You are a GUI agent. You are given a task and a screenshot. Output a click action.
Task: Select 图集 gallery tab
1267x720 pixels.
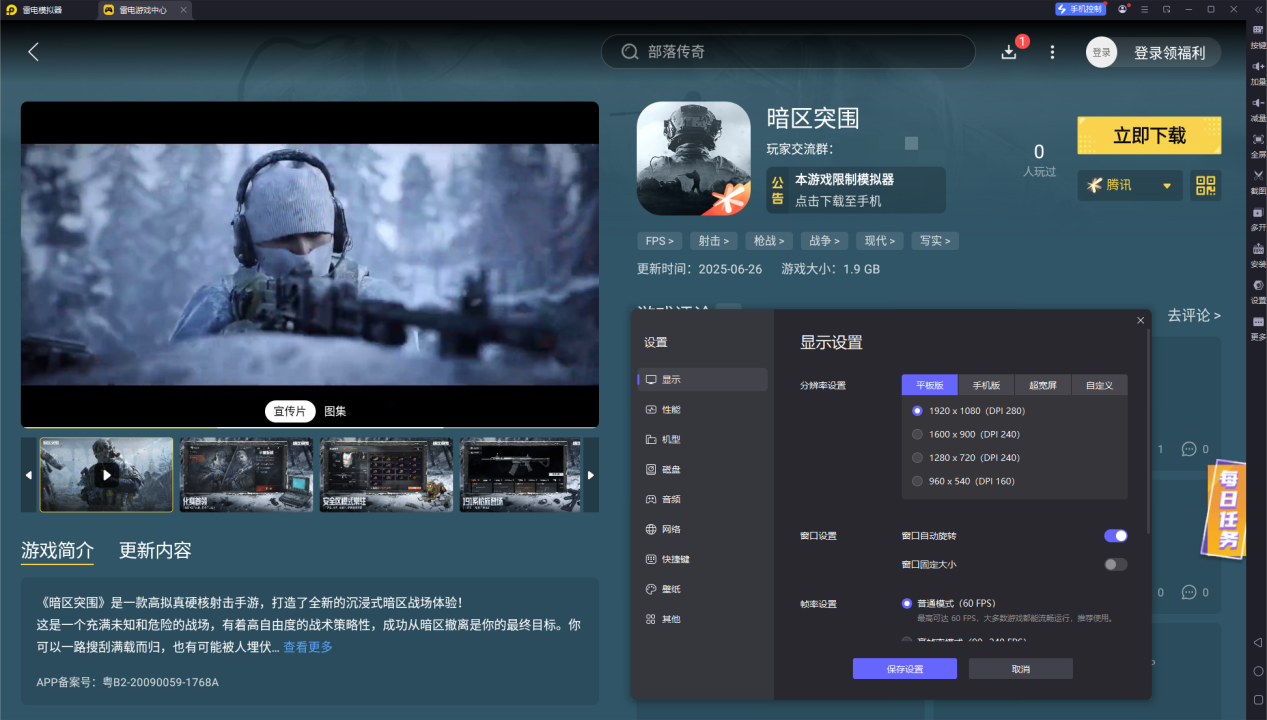(335, 411)
